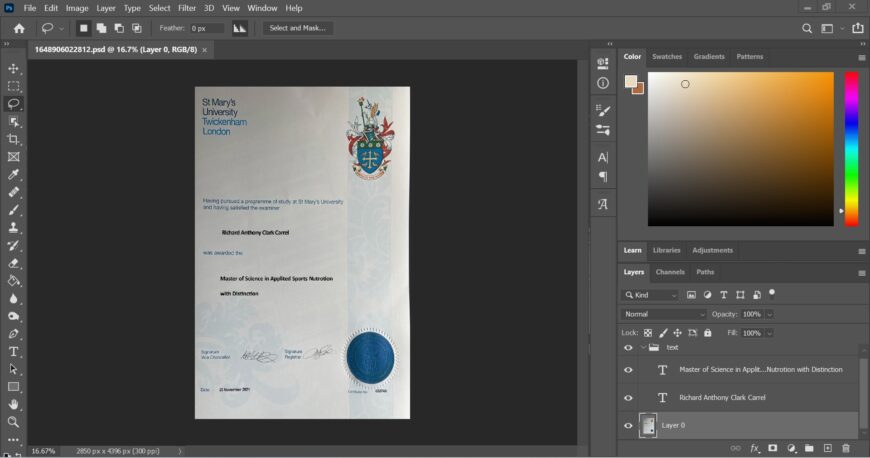The height and width of the screenshot is (458, 870).
Task: Select the Clone Stamp tool
Action: tap(13, 228)
